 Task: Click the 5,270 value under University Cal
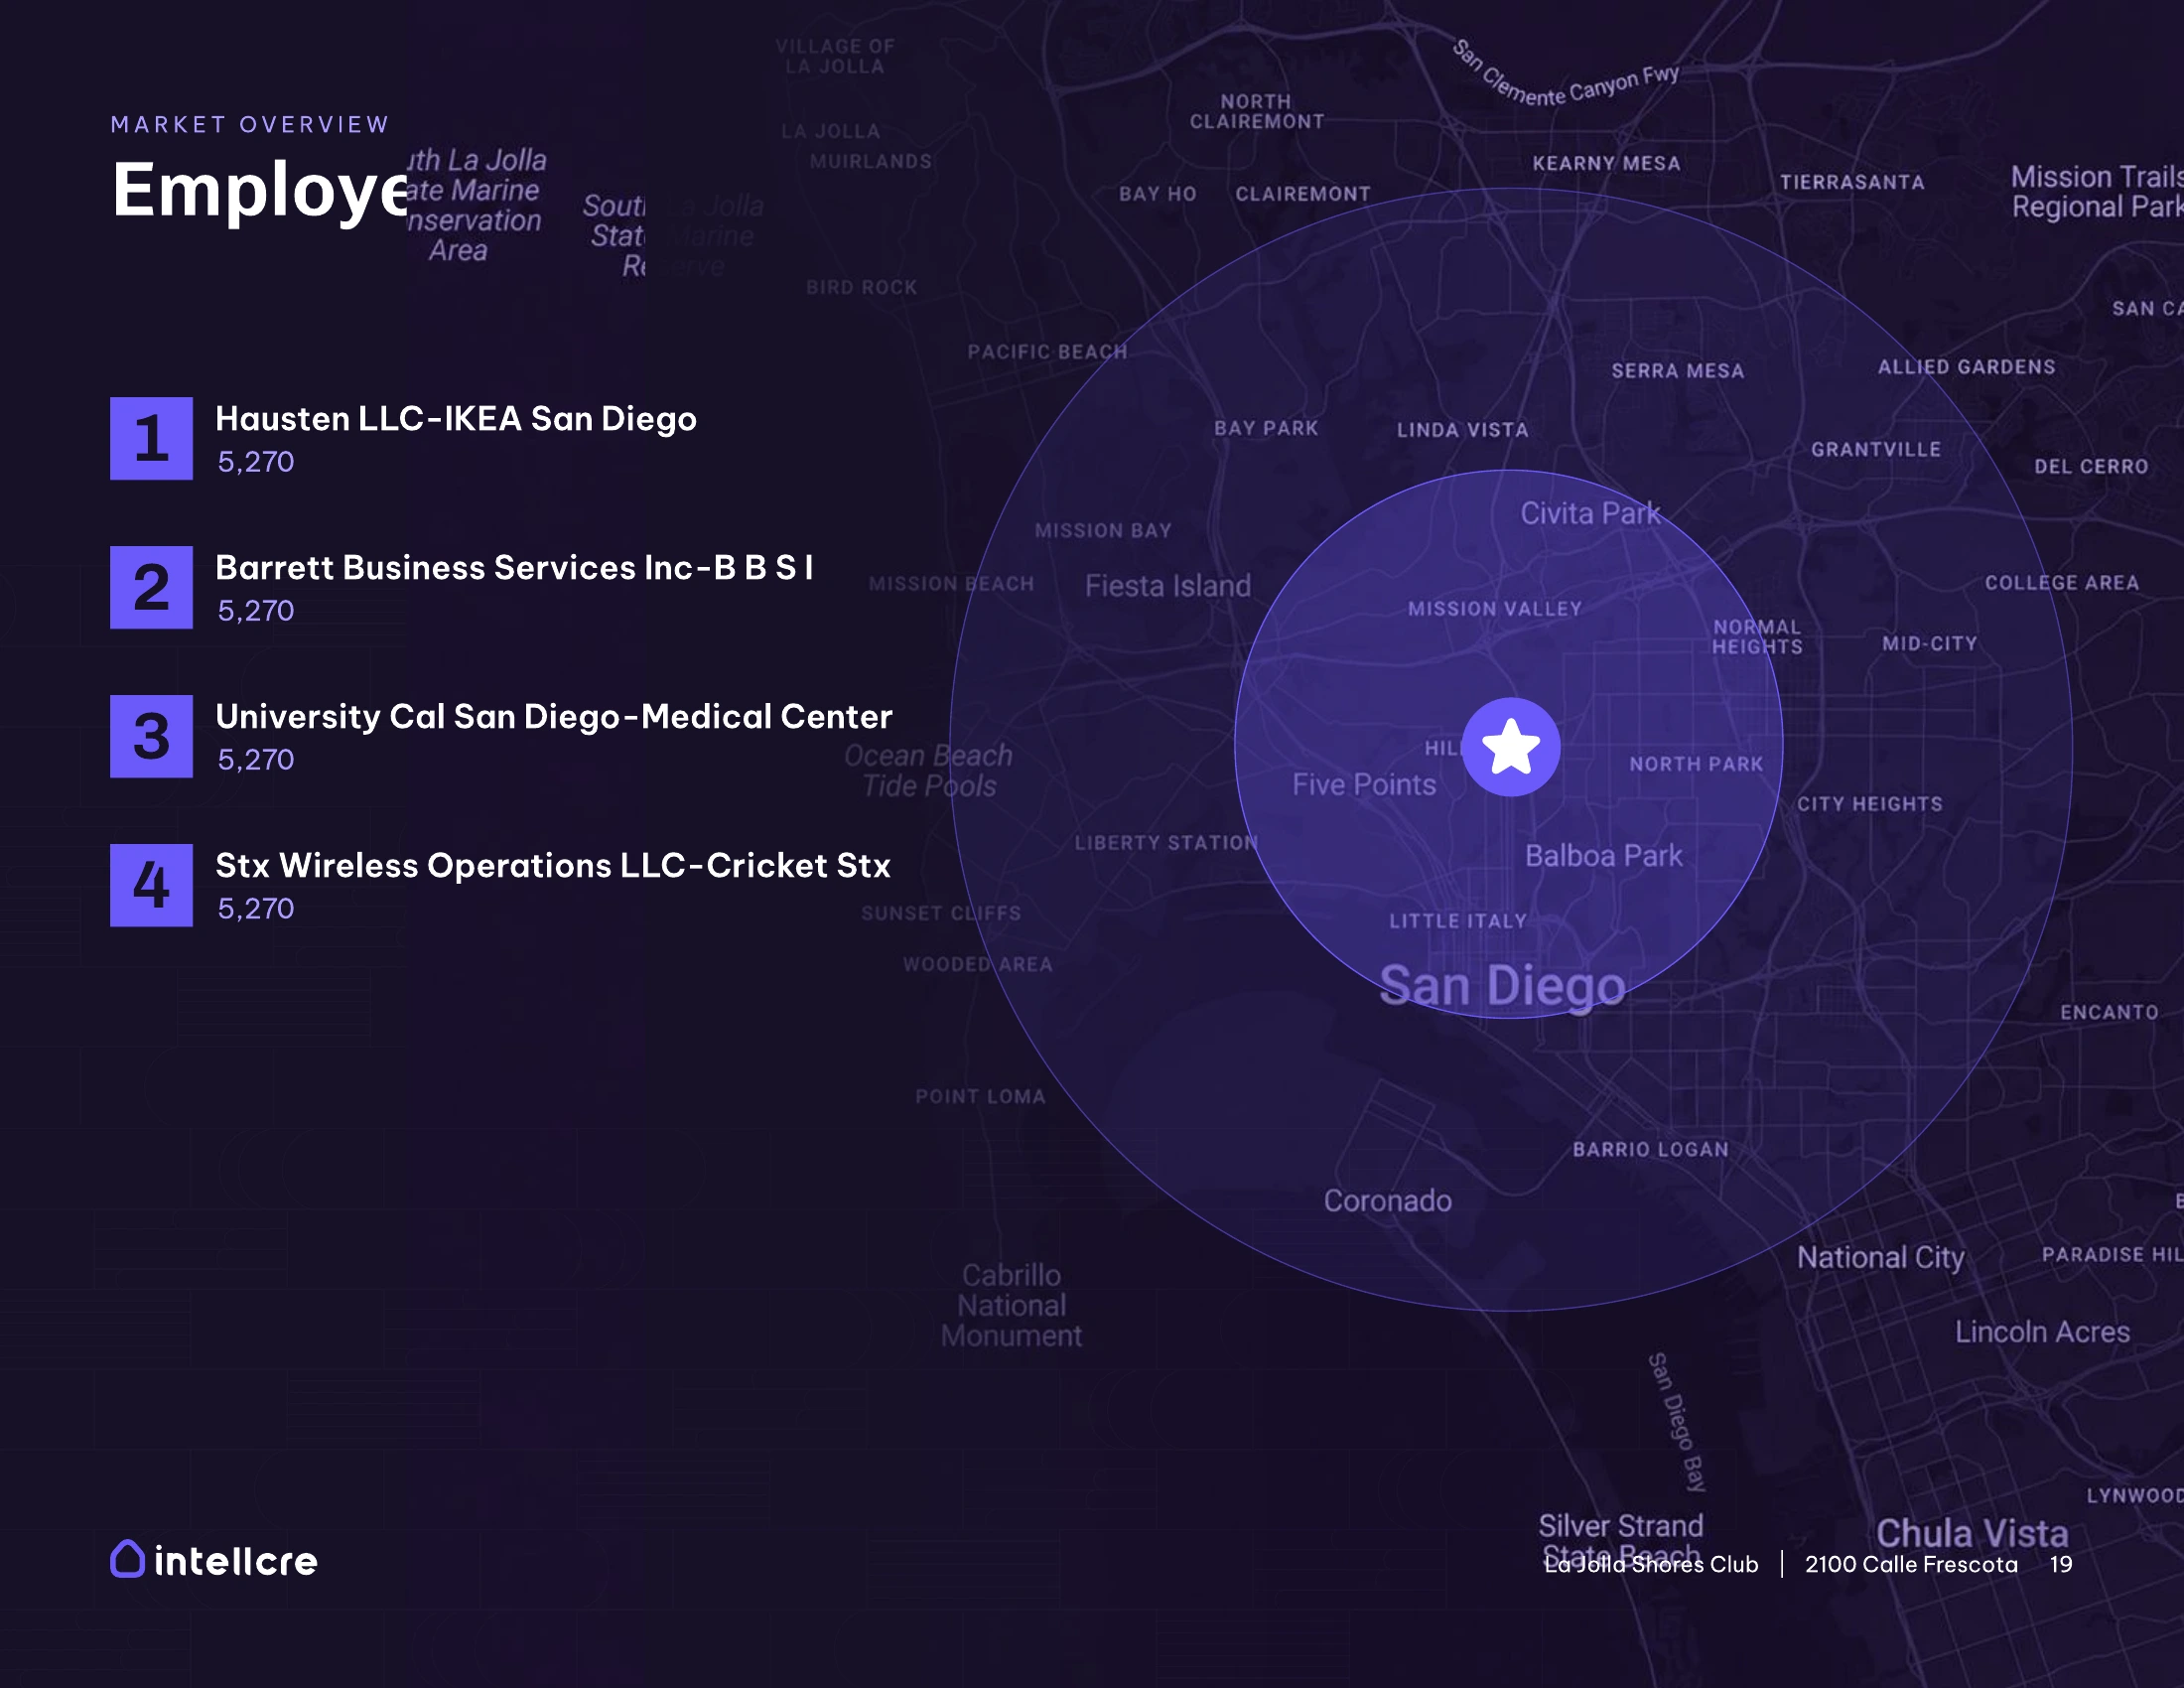256,760
